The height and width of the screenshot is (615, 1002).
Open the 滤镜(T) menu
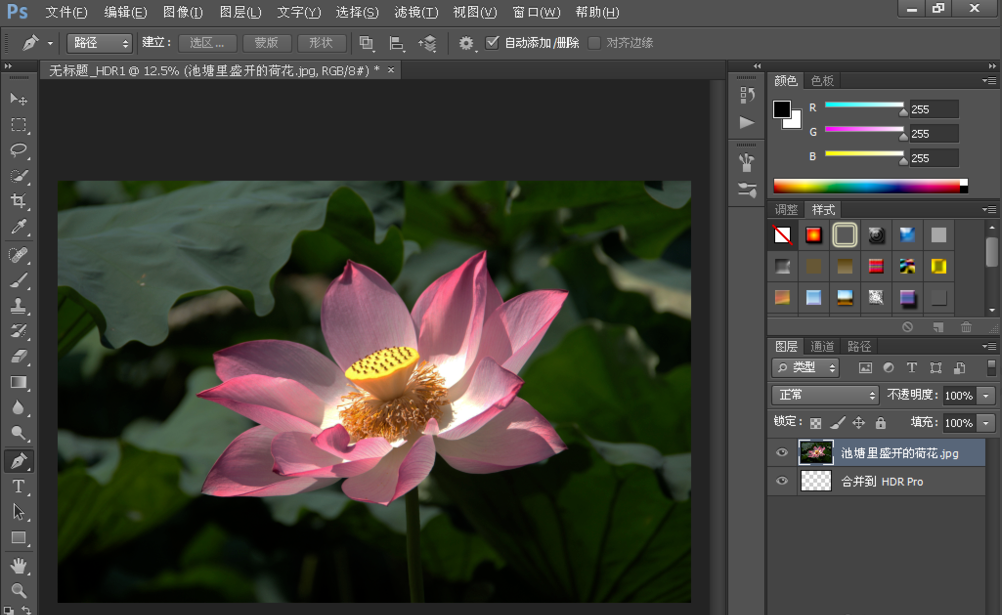pyautogui.click(x=416, y=12)
